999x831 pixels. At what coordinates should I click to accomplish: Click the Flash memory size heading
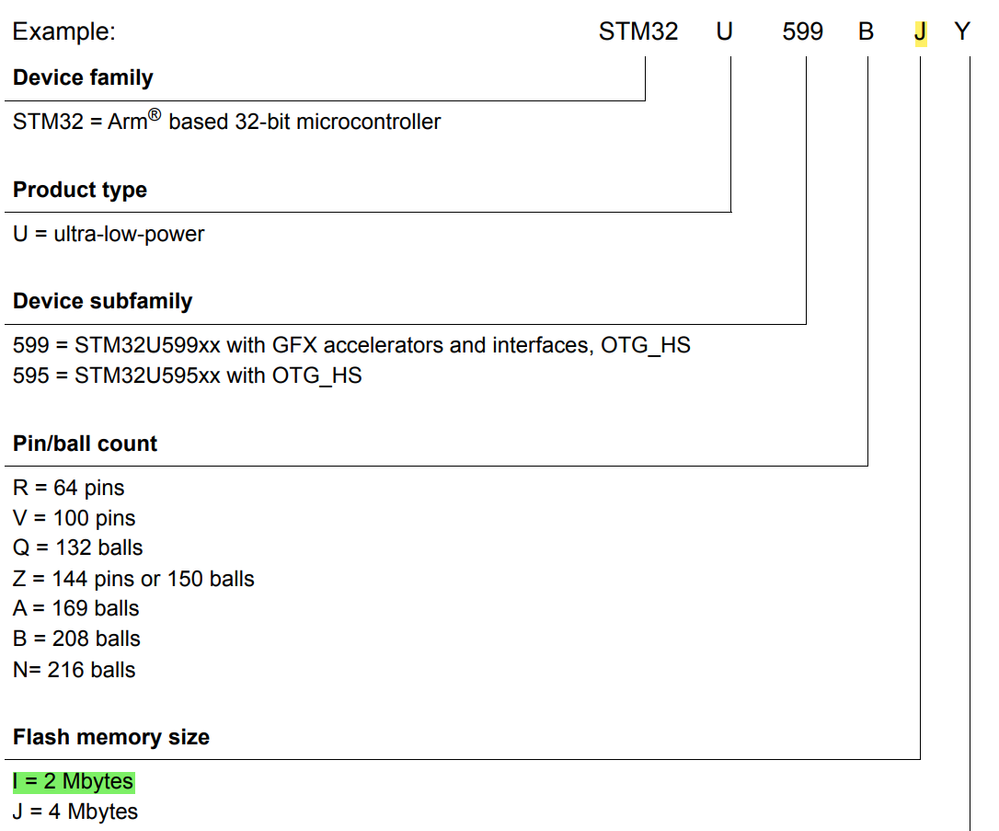(x=111, y=737)
